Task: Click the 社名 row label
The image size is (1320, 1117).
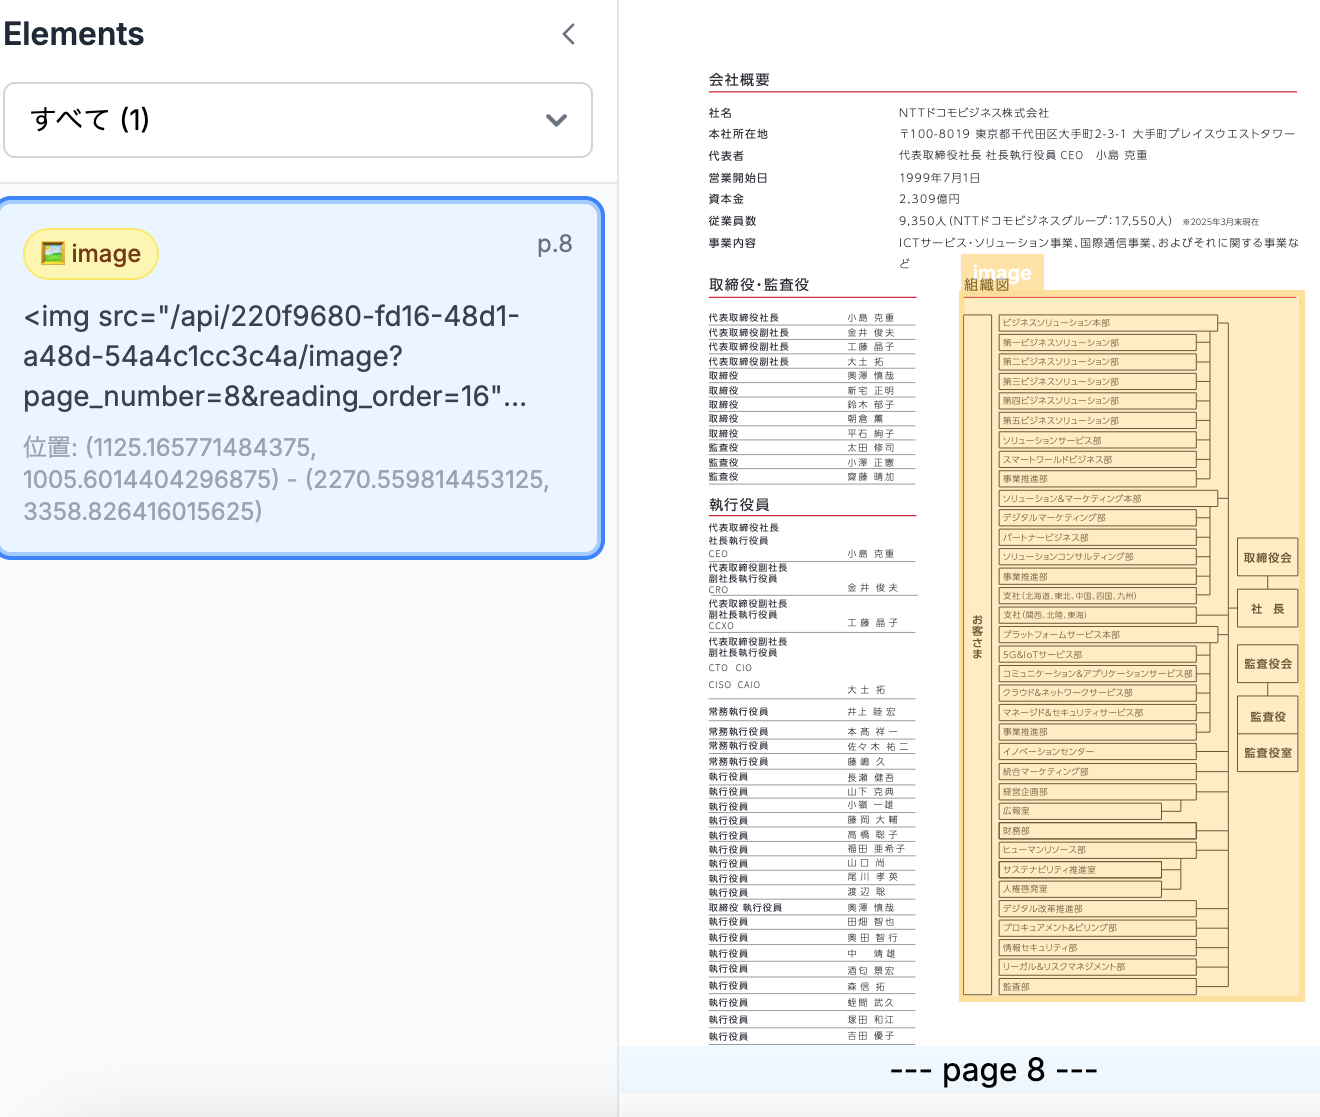Action: (720, 113)
